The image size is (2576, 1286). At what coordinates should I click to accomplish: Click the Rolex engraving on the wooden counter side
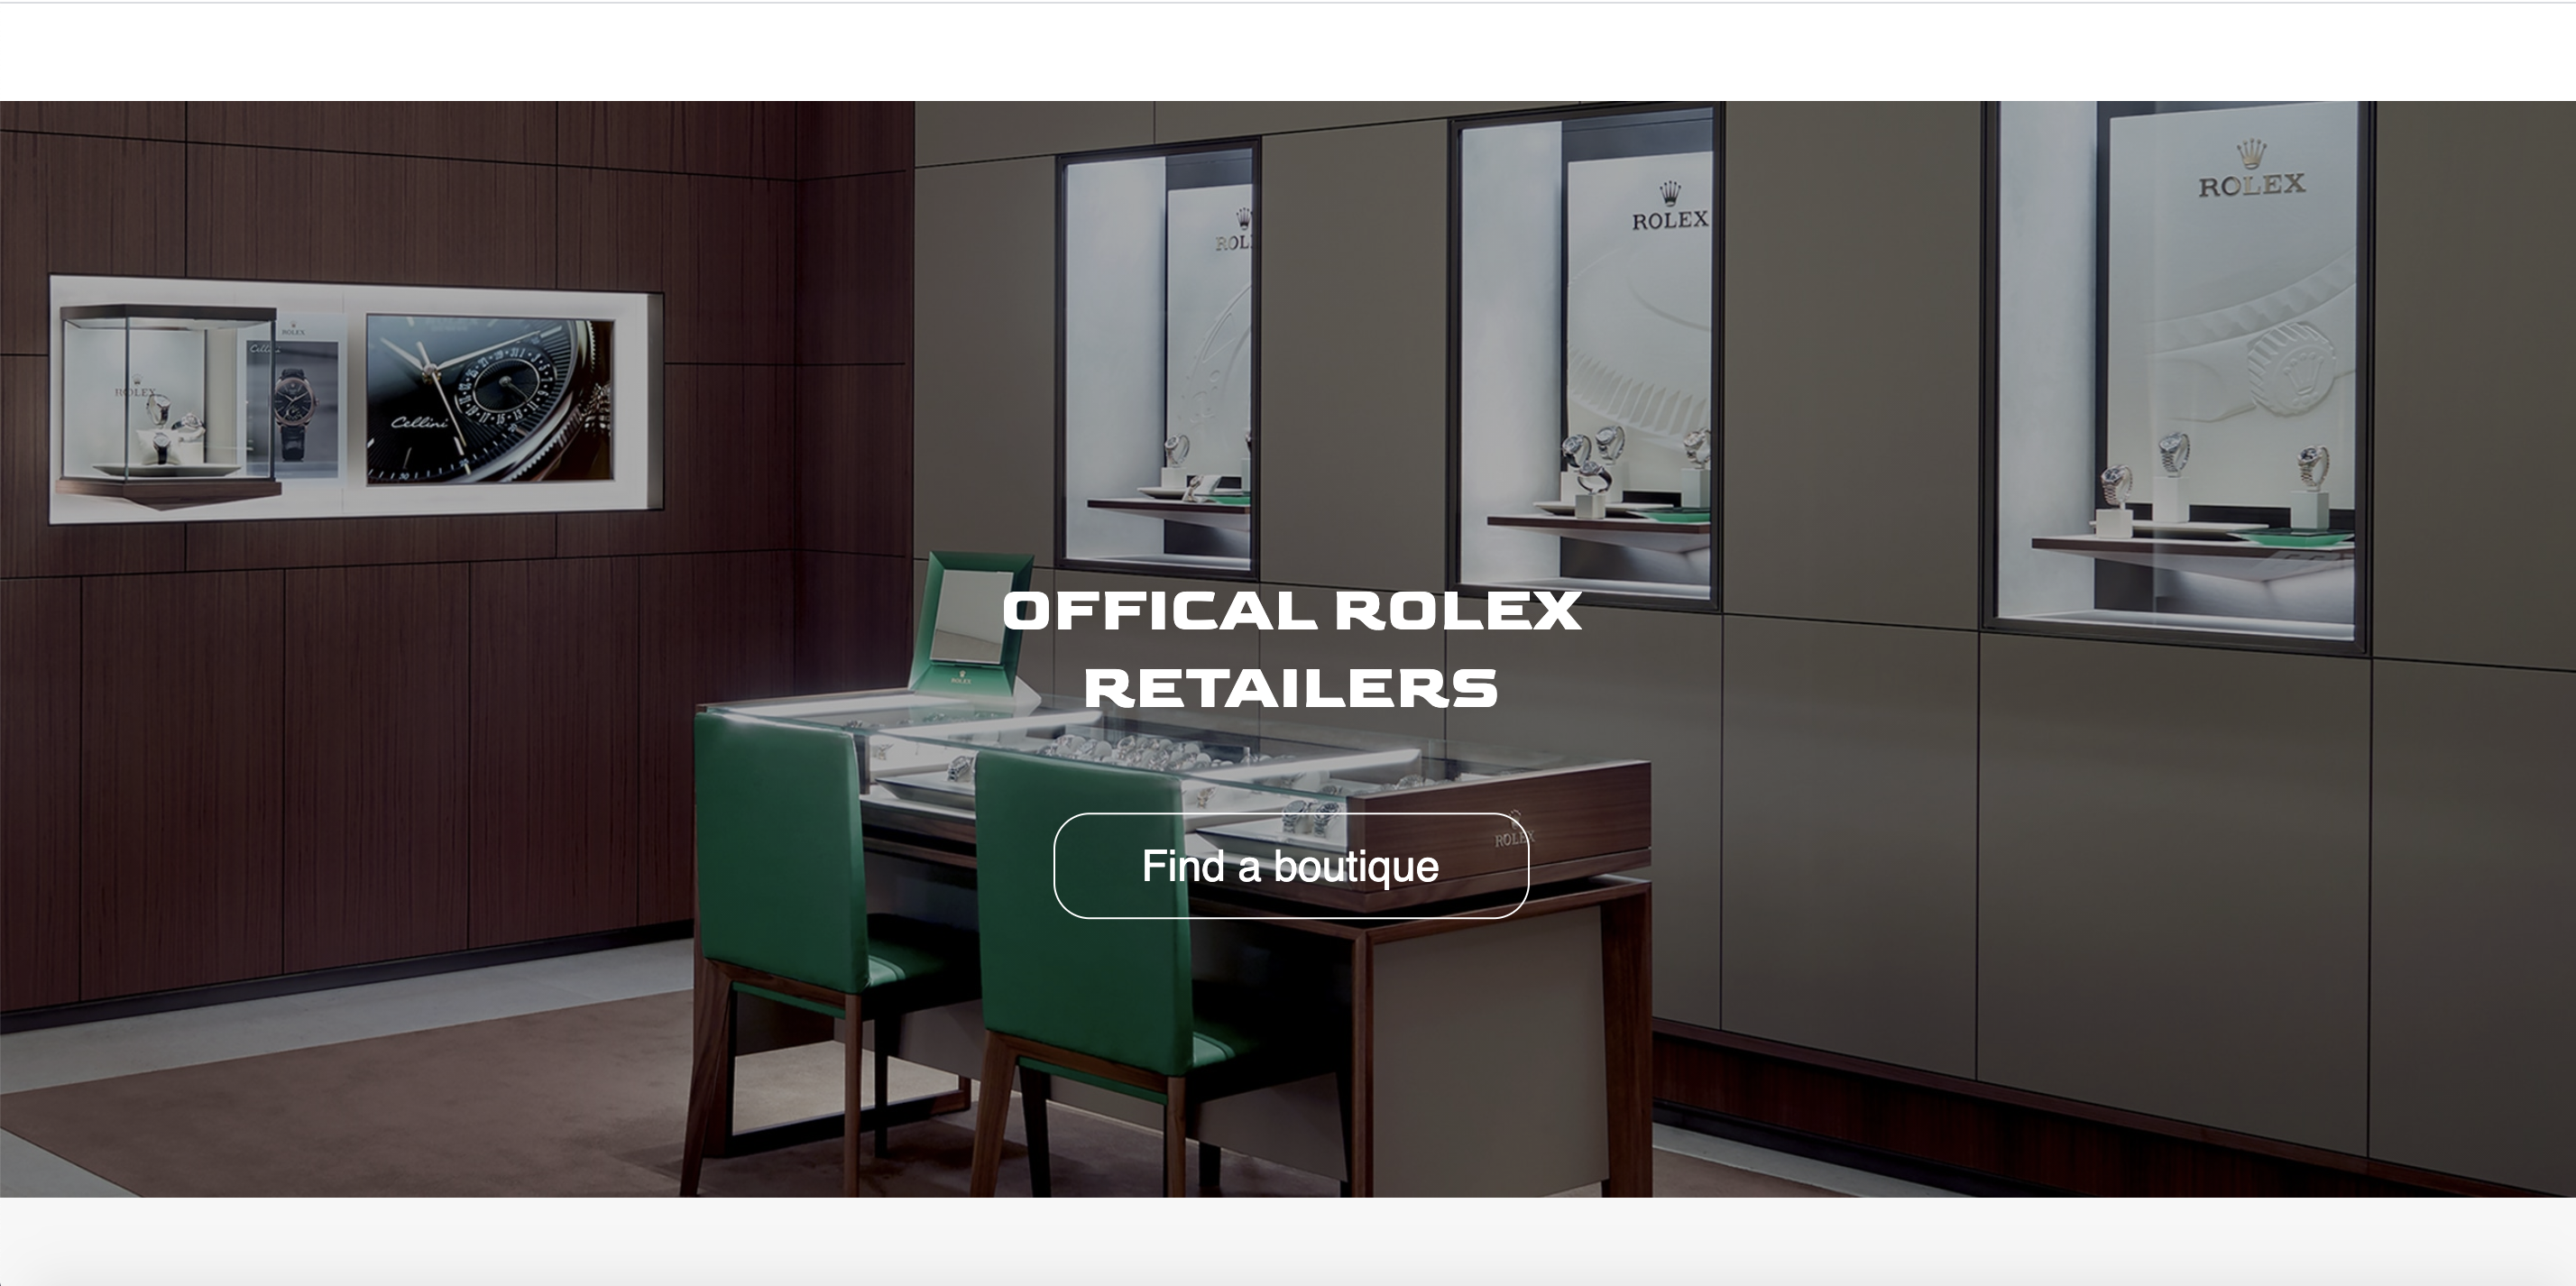pyautogui.click(x=1513, y=835)
